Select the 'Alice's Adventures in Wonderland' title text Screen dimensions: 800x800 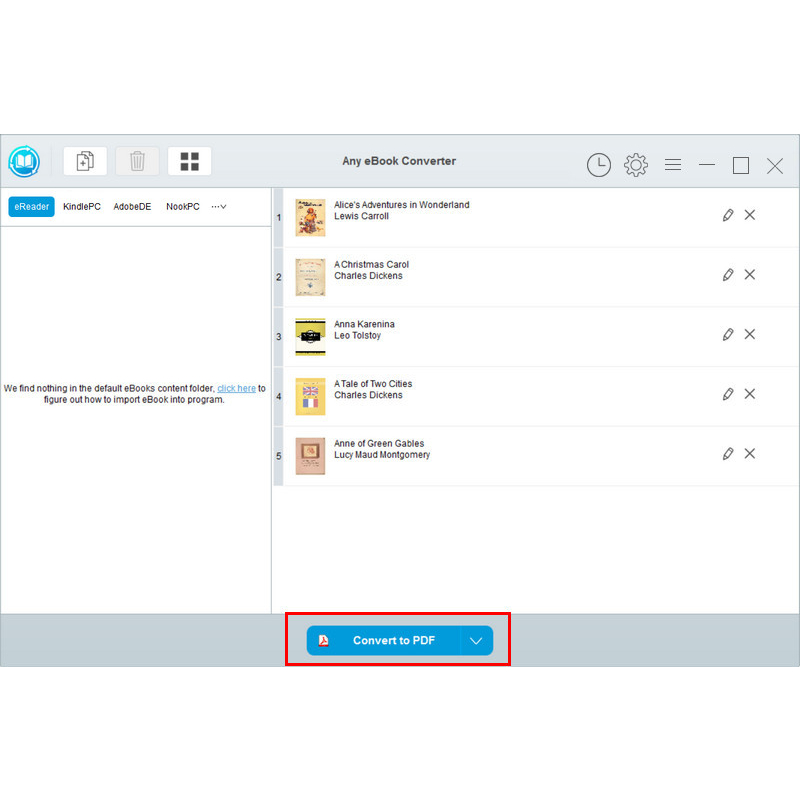(x=402, y=205)
